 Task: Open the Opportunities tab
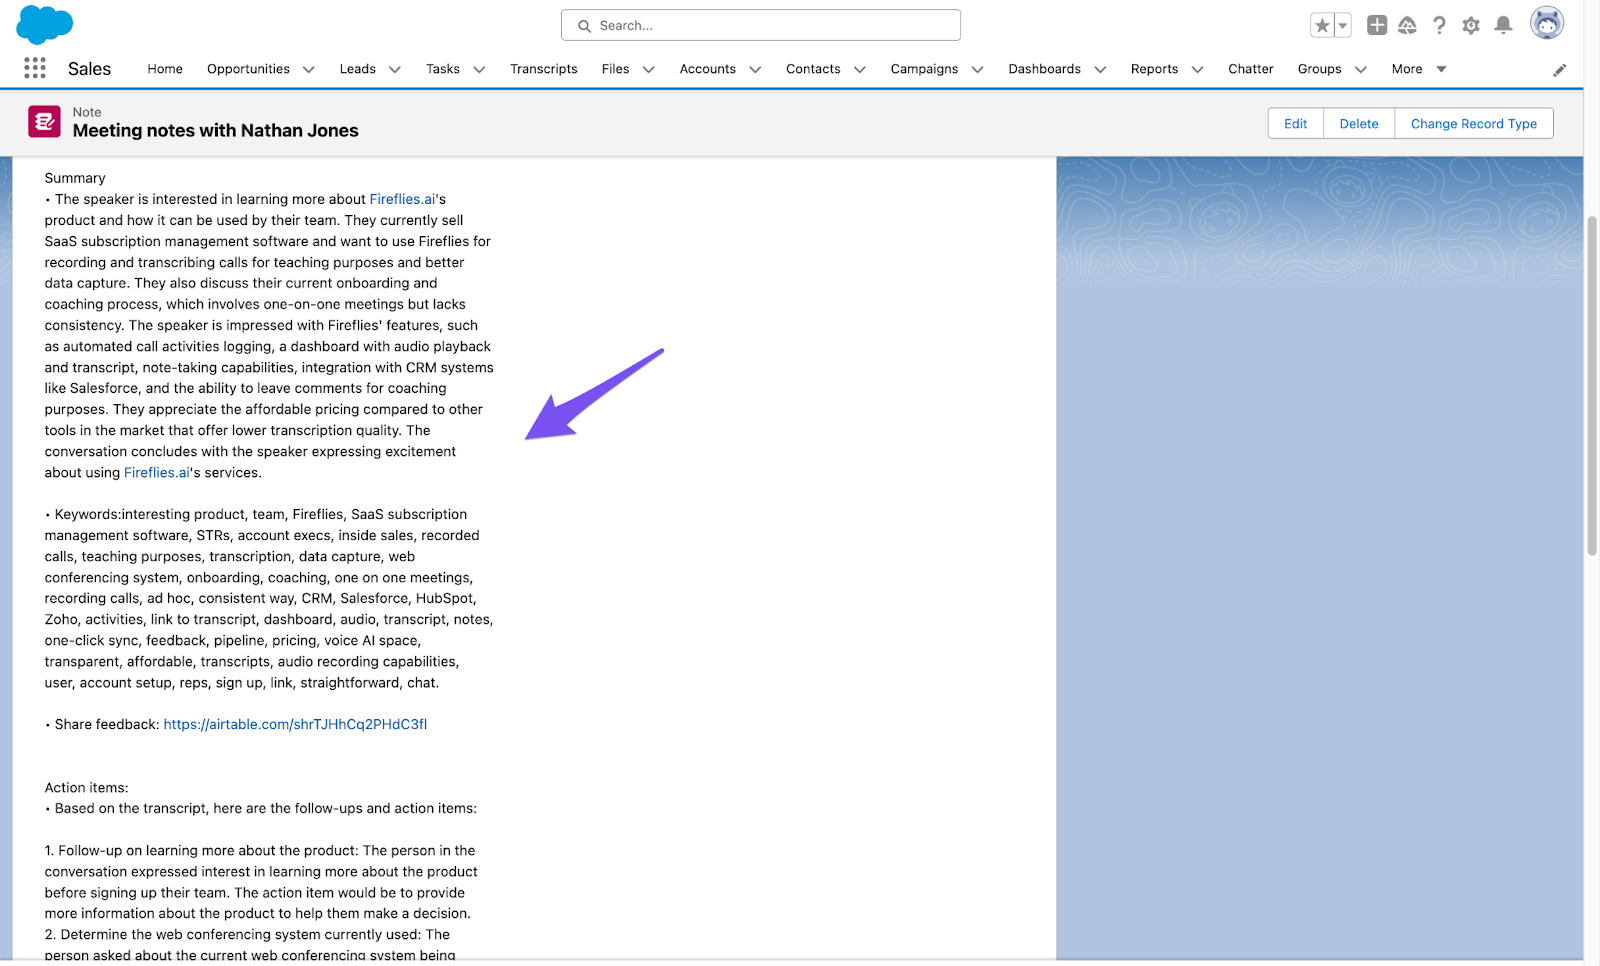pyautogui.click(x=248, y=69)
